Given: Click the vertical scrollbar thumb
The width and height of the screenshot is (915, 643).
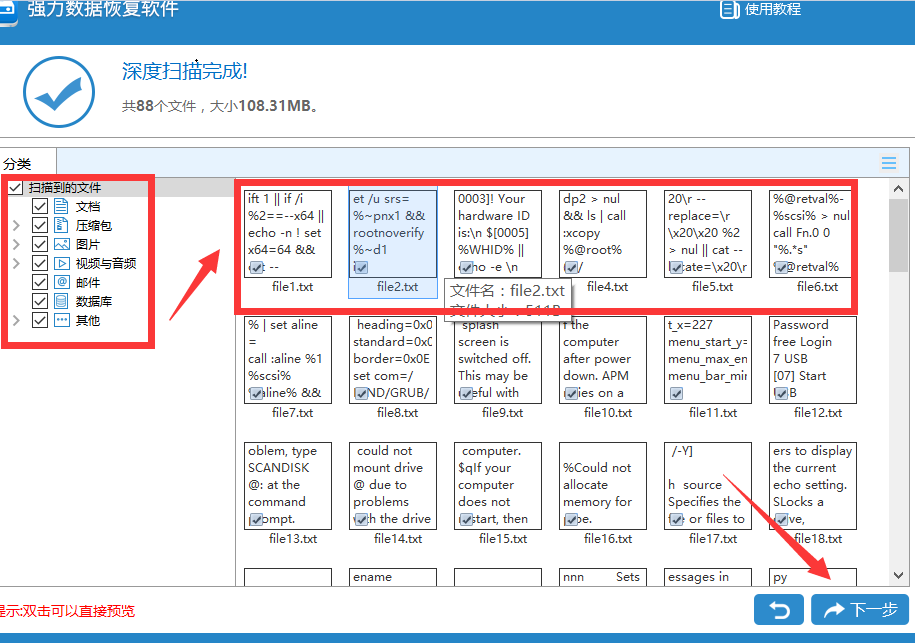Looking at the screenshot, I should click(x=899, y=235).
